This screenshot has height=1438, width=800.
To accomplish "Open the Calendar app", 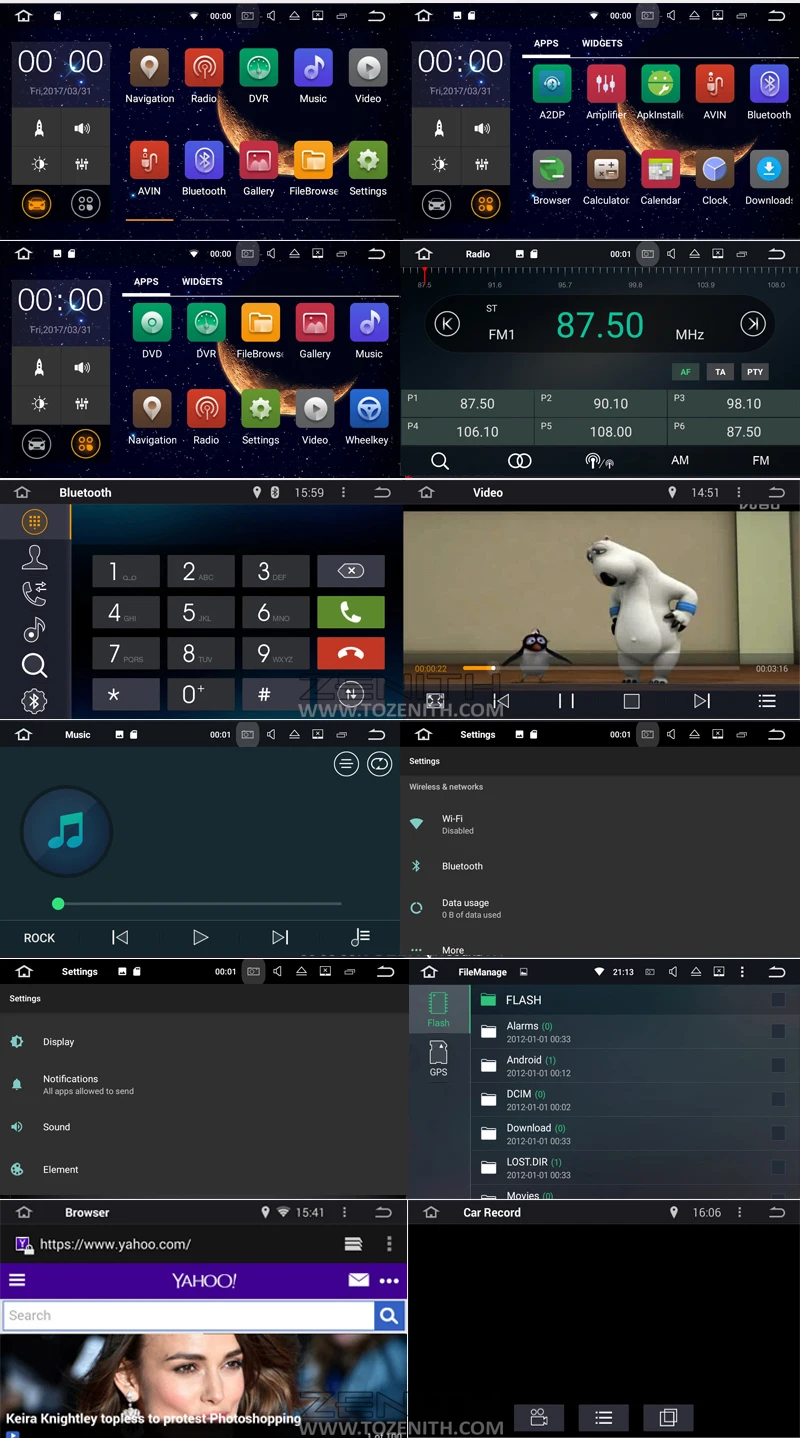I will [660, 170].
